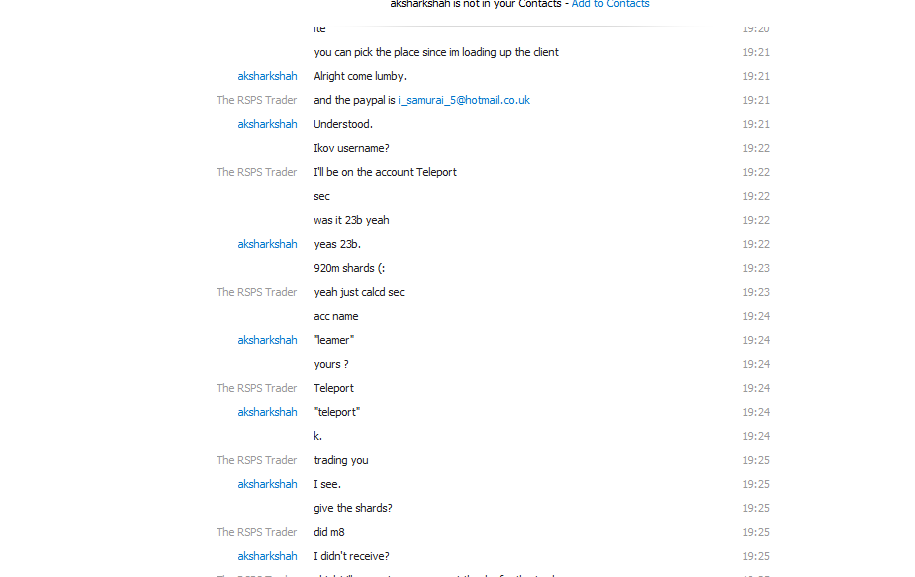
Task: Click aksharkshah name beside 'Understood.'
Action: 267,124
